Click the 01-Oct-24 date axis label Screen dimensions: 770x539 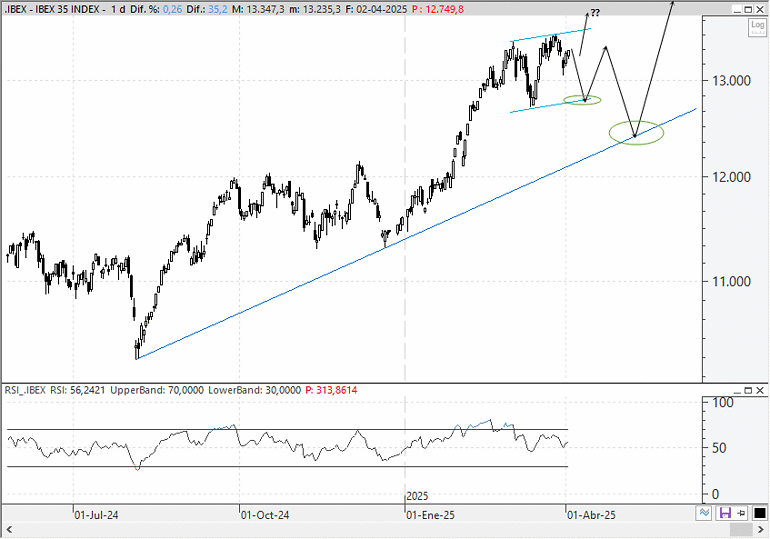tap(265, 515)
